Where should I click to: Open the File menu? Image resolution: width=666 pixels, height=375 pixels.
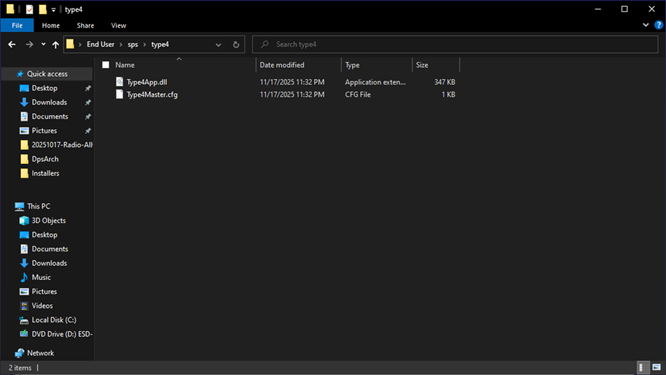click(x=17, y=25)
